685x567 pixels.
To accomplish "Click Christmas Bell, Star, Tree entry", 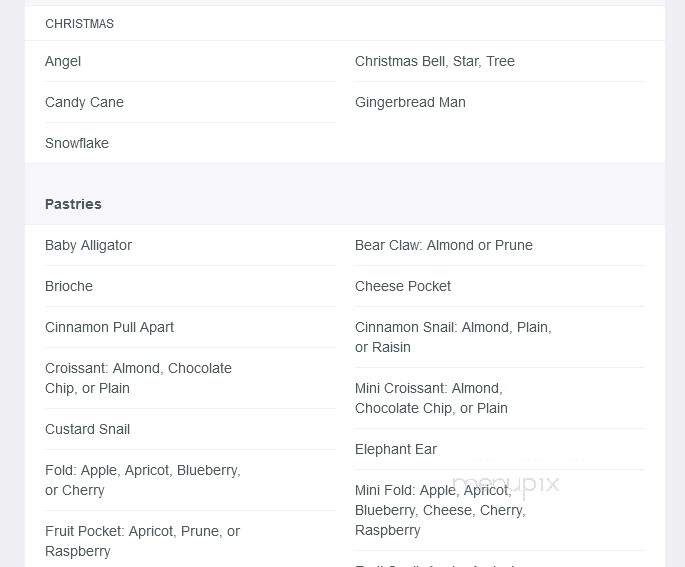I will 435,61.
